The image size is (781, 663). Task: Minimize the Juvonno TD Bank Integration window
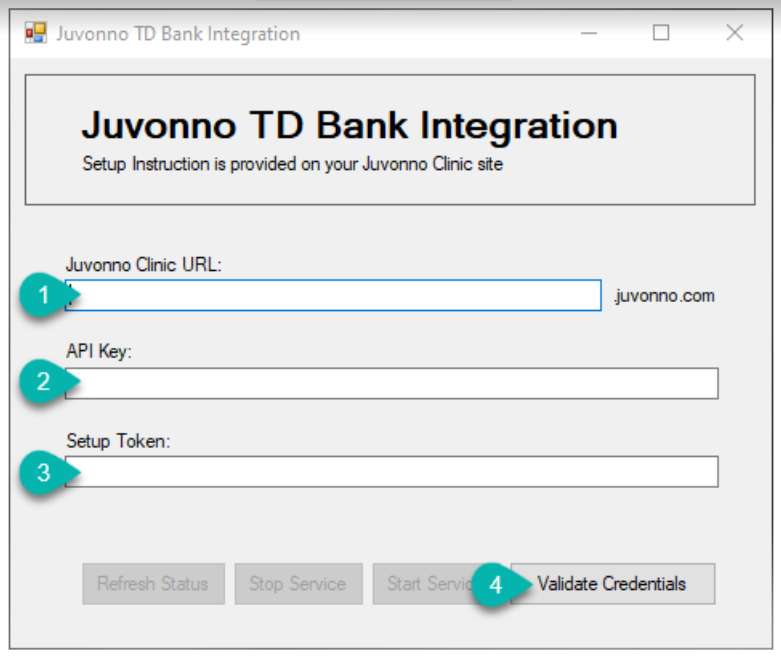(x=589, y=33)
